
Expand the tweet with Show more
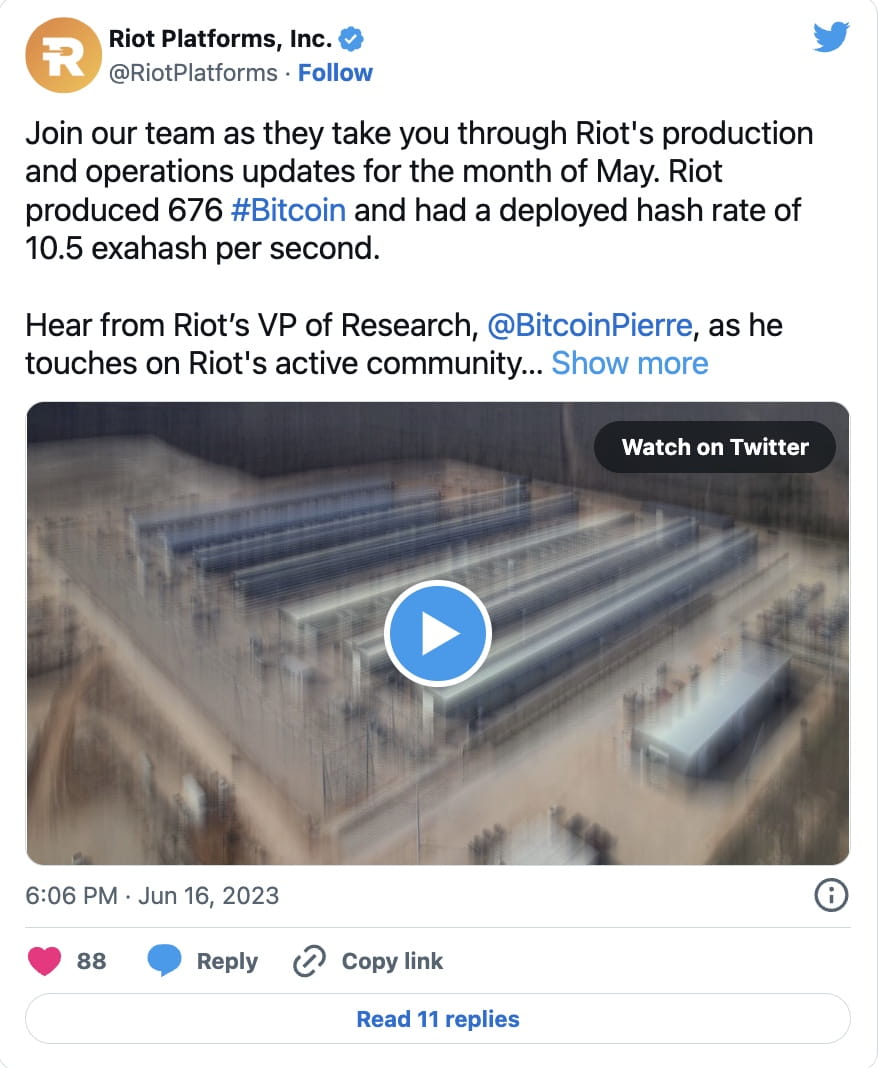point(630,363)
